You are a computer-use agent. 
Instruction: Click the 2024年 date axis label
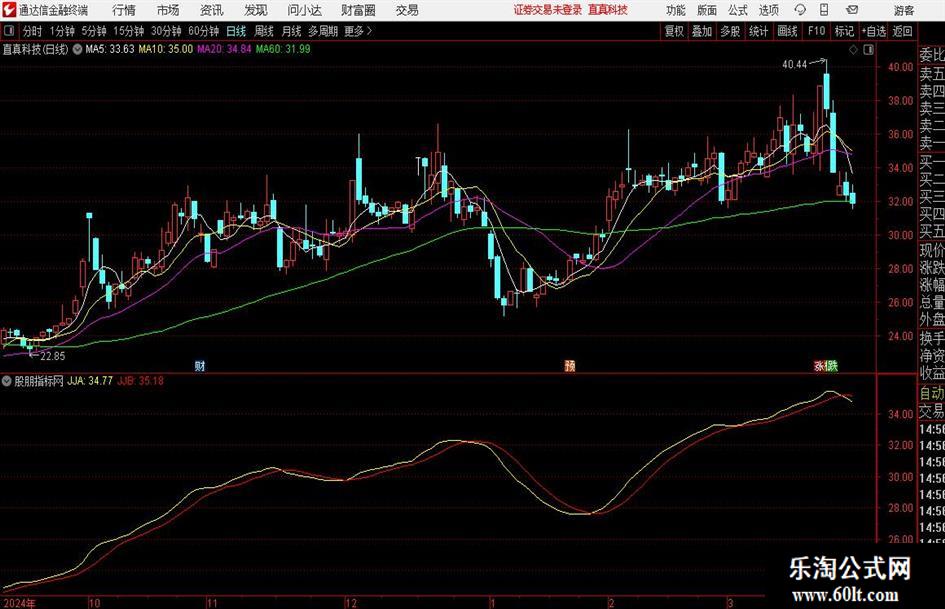(19, 603)
